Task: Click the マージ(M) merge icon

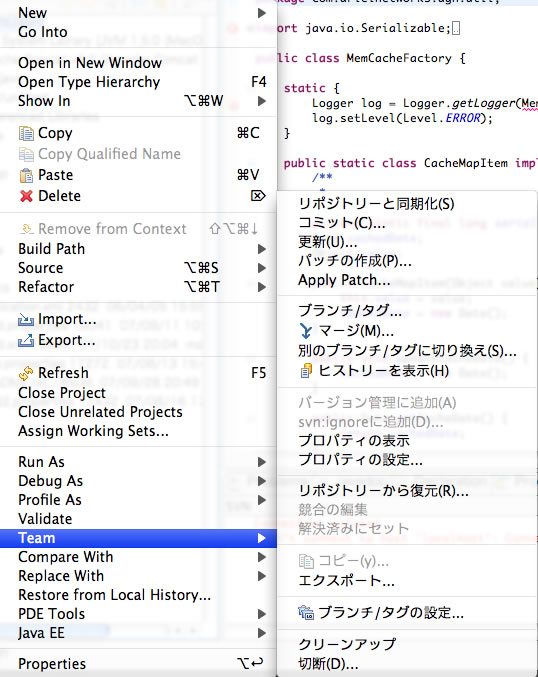Action: (x=306, y=331)
